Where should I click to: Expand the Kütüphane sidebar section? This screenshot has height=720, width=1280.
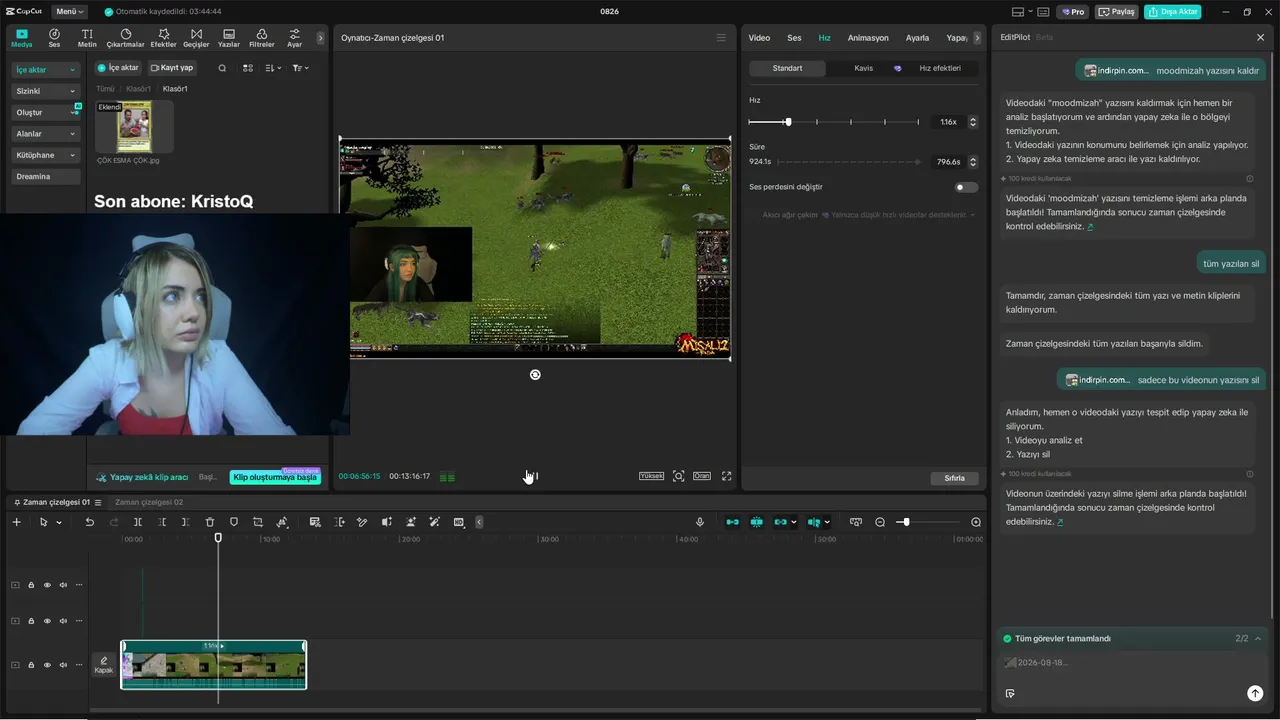46,155
